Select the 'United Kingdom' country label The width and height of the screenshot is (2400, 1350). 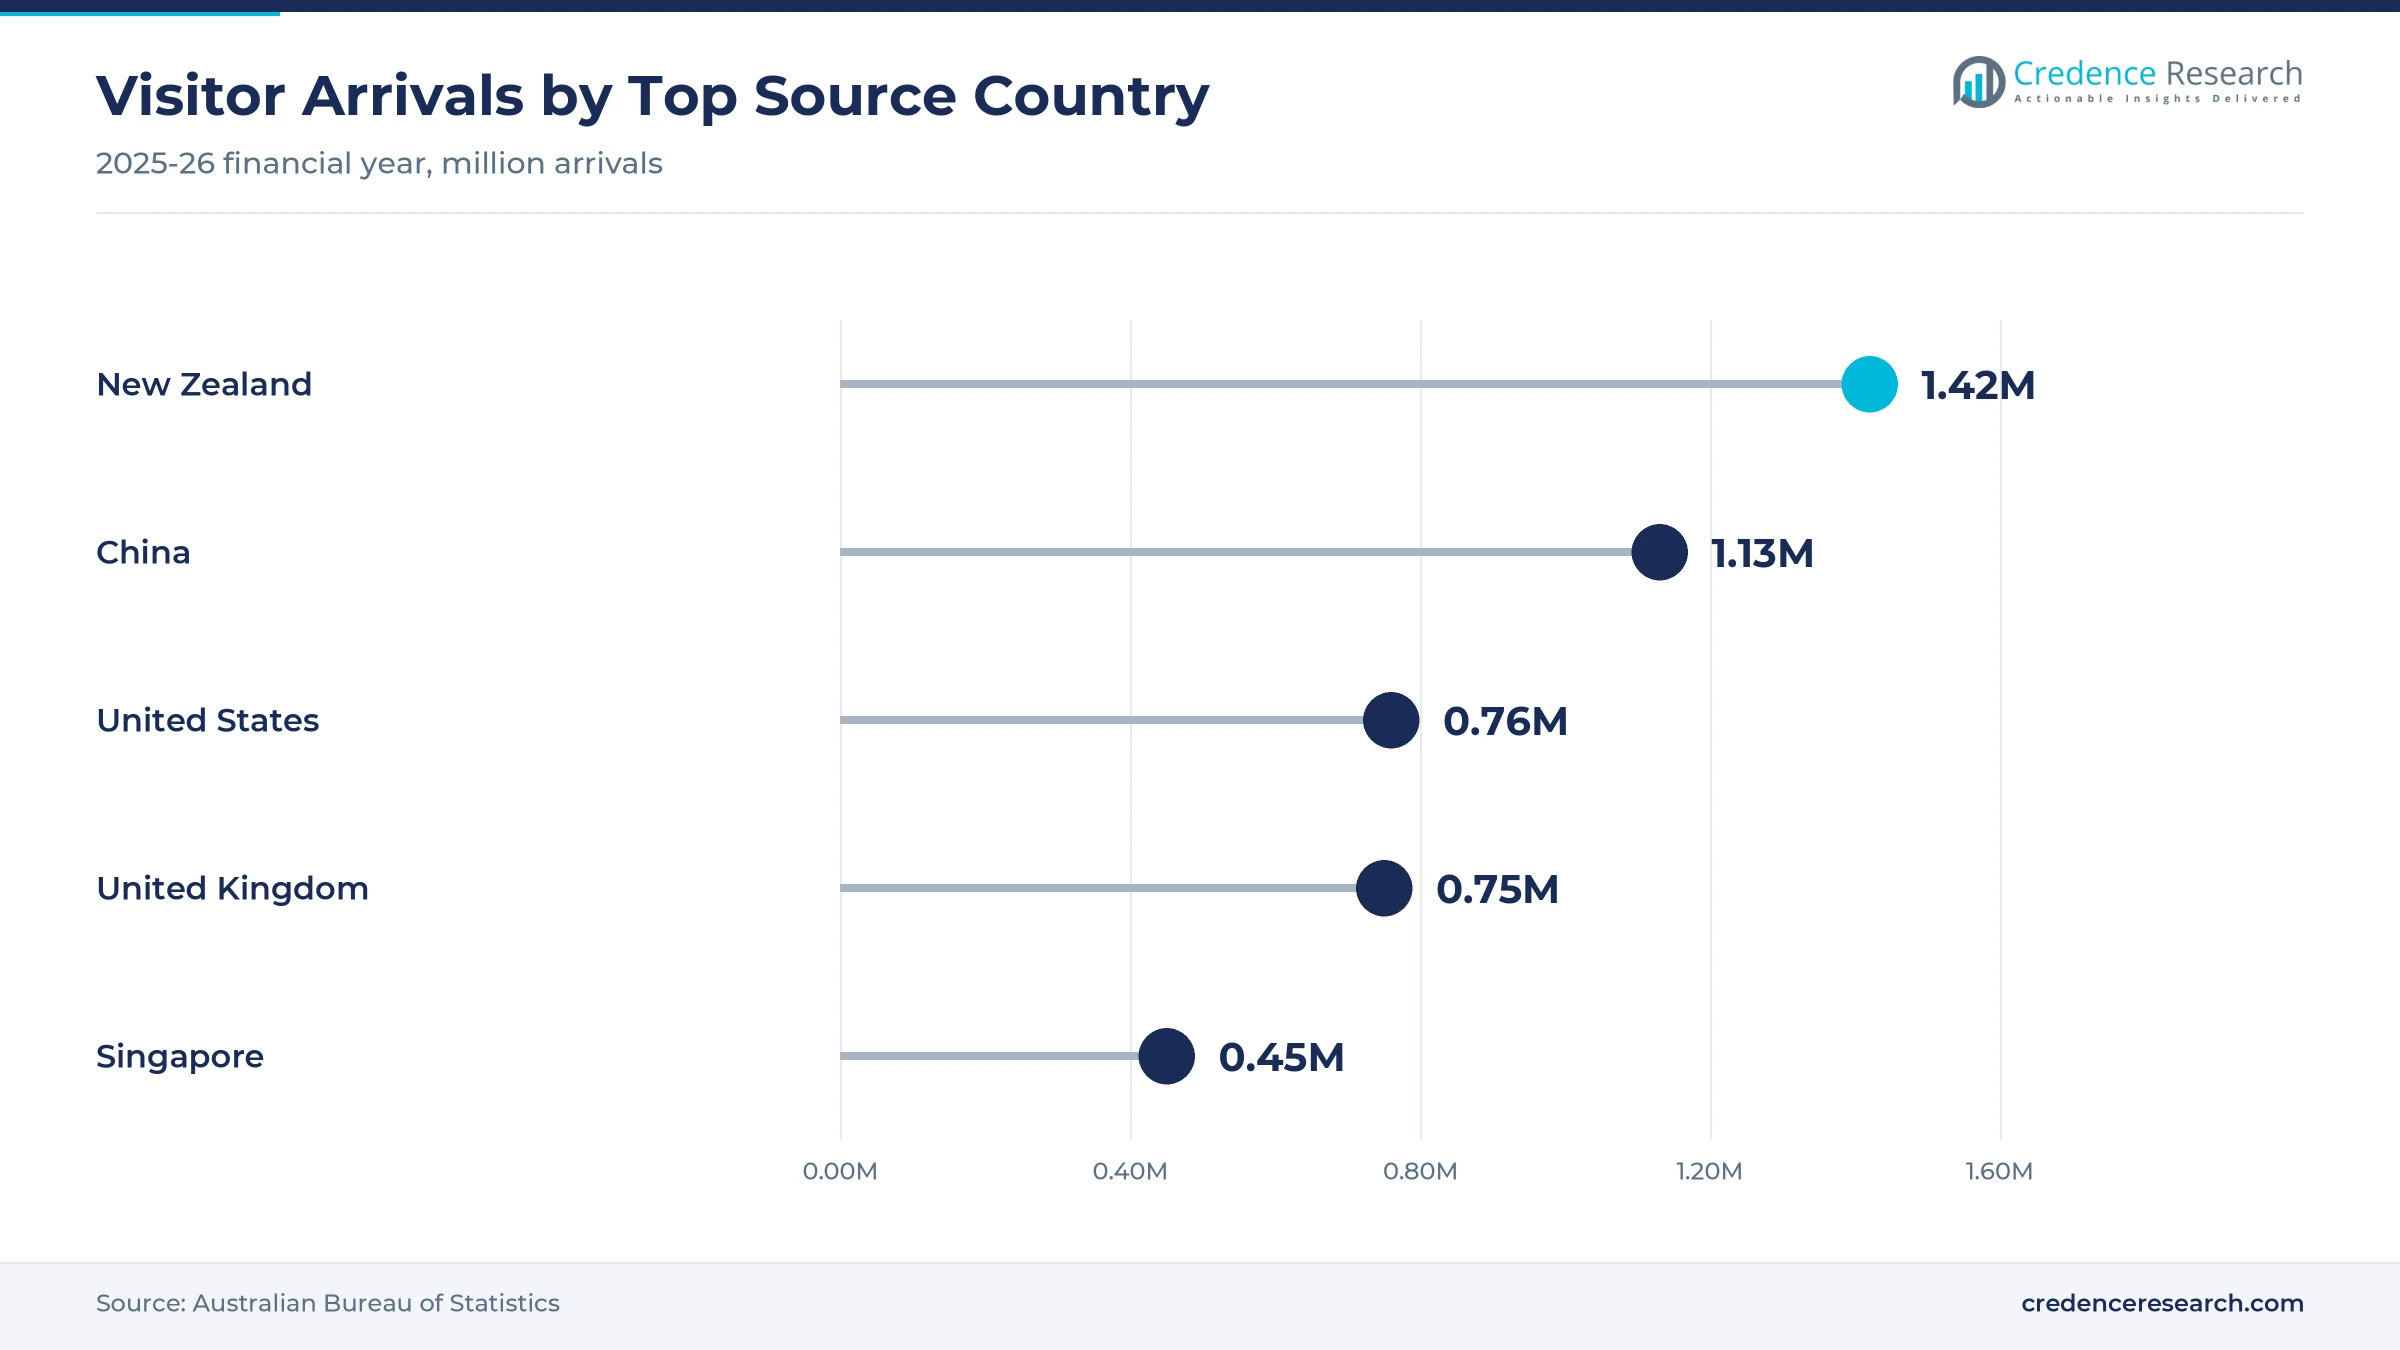[232, 889]
